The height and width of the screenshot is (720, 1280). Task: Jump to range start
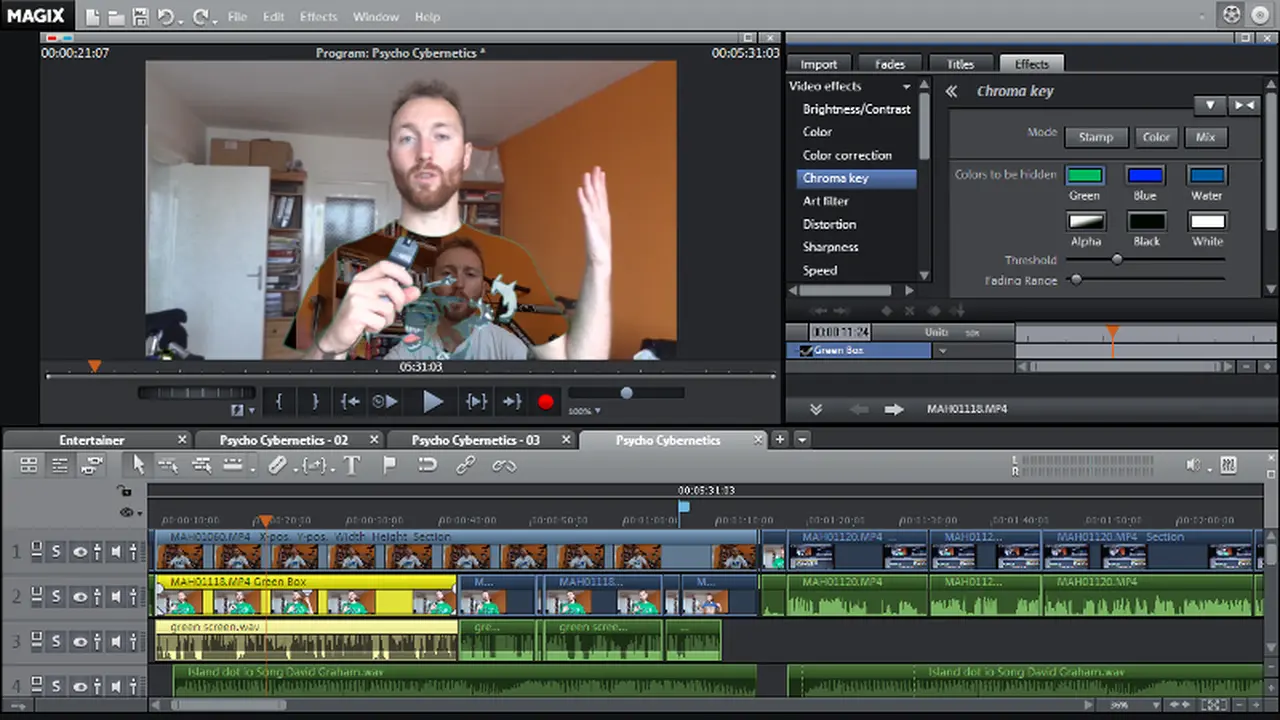click(x=349, y=401)
